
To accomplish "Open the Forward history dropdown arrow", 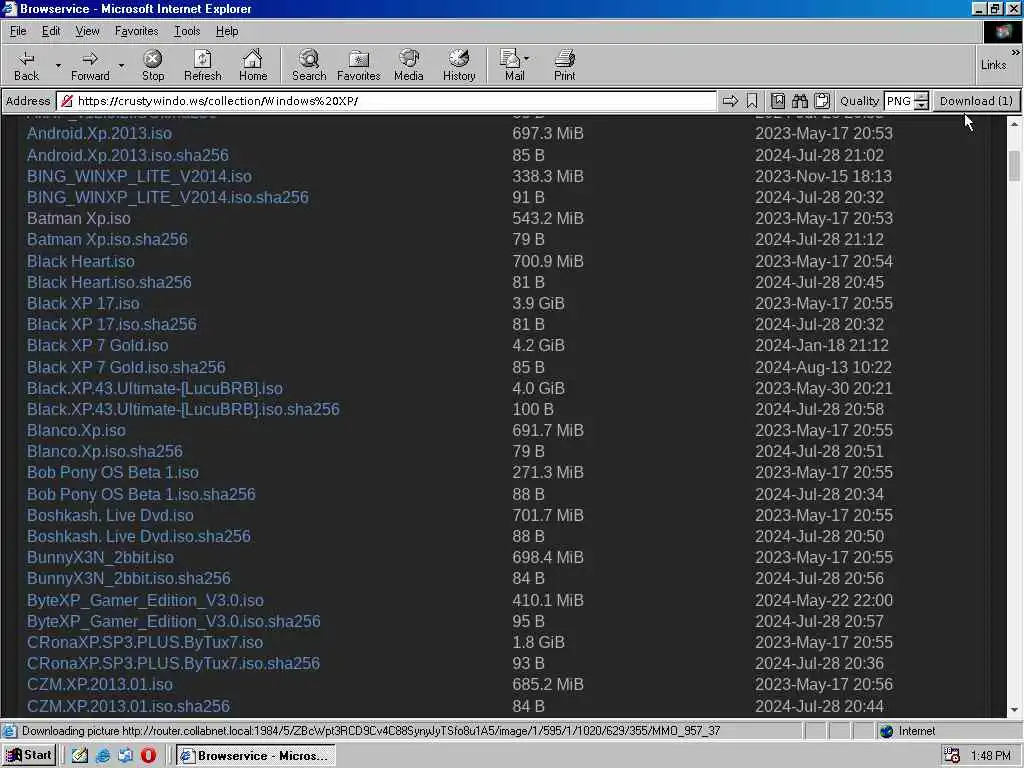I will [x=121, y=65].
